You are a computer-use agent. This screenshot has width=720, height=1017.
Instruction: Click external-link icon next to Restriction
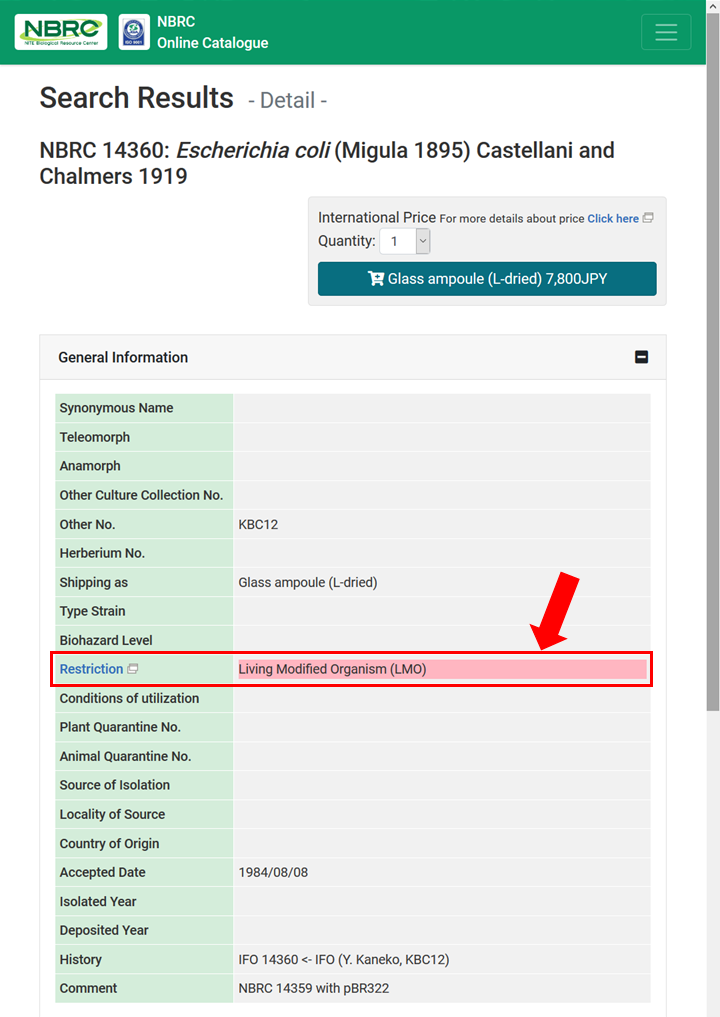coord(133,669)
